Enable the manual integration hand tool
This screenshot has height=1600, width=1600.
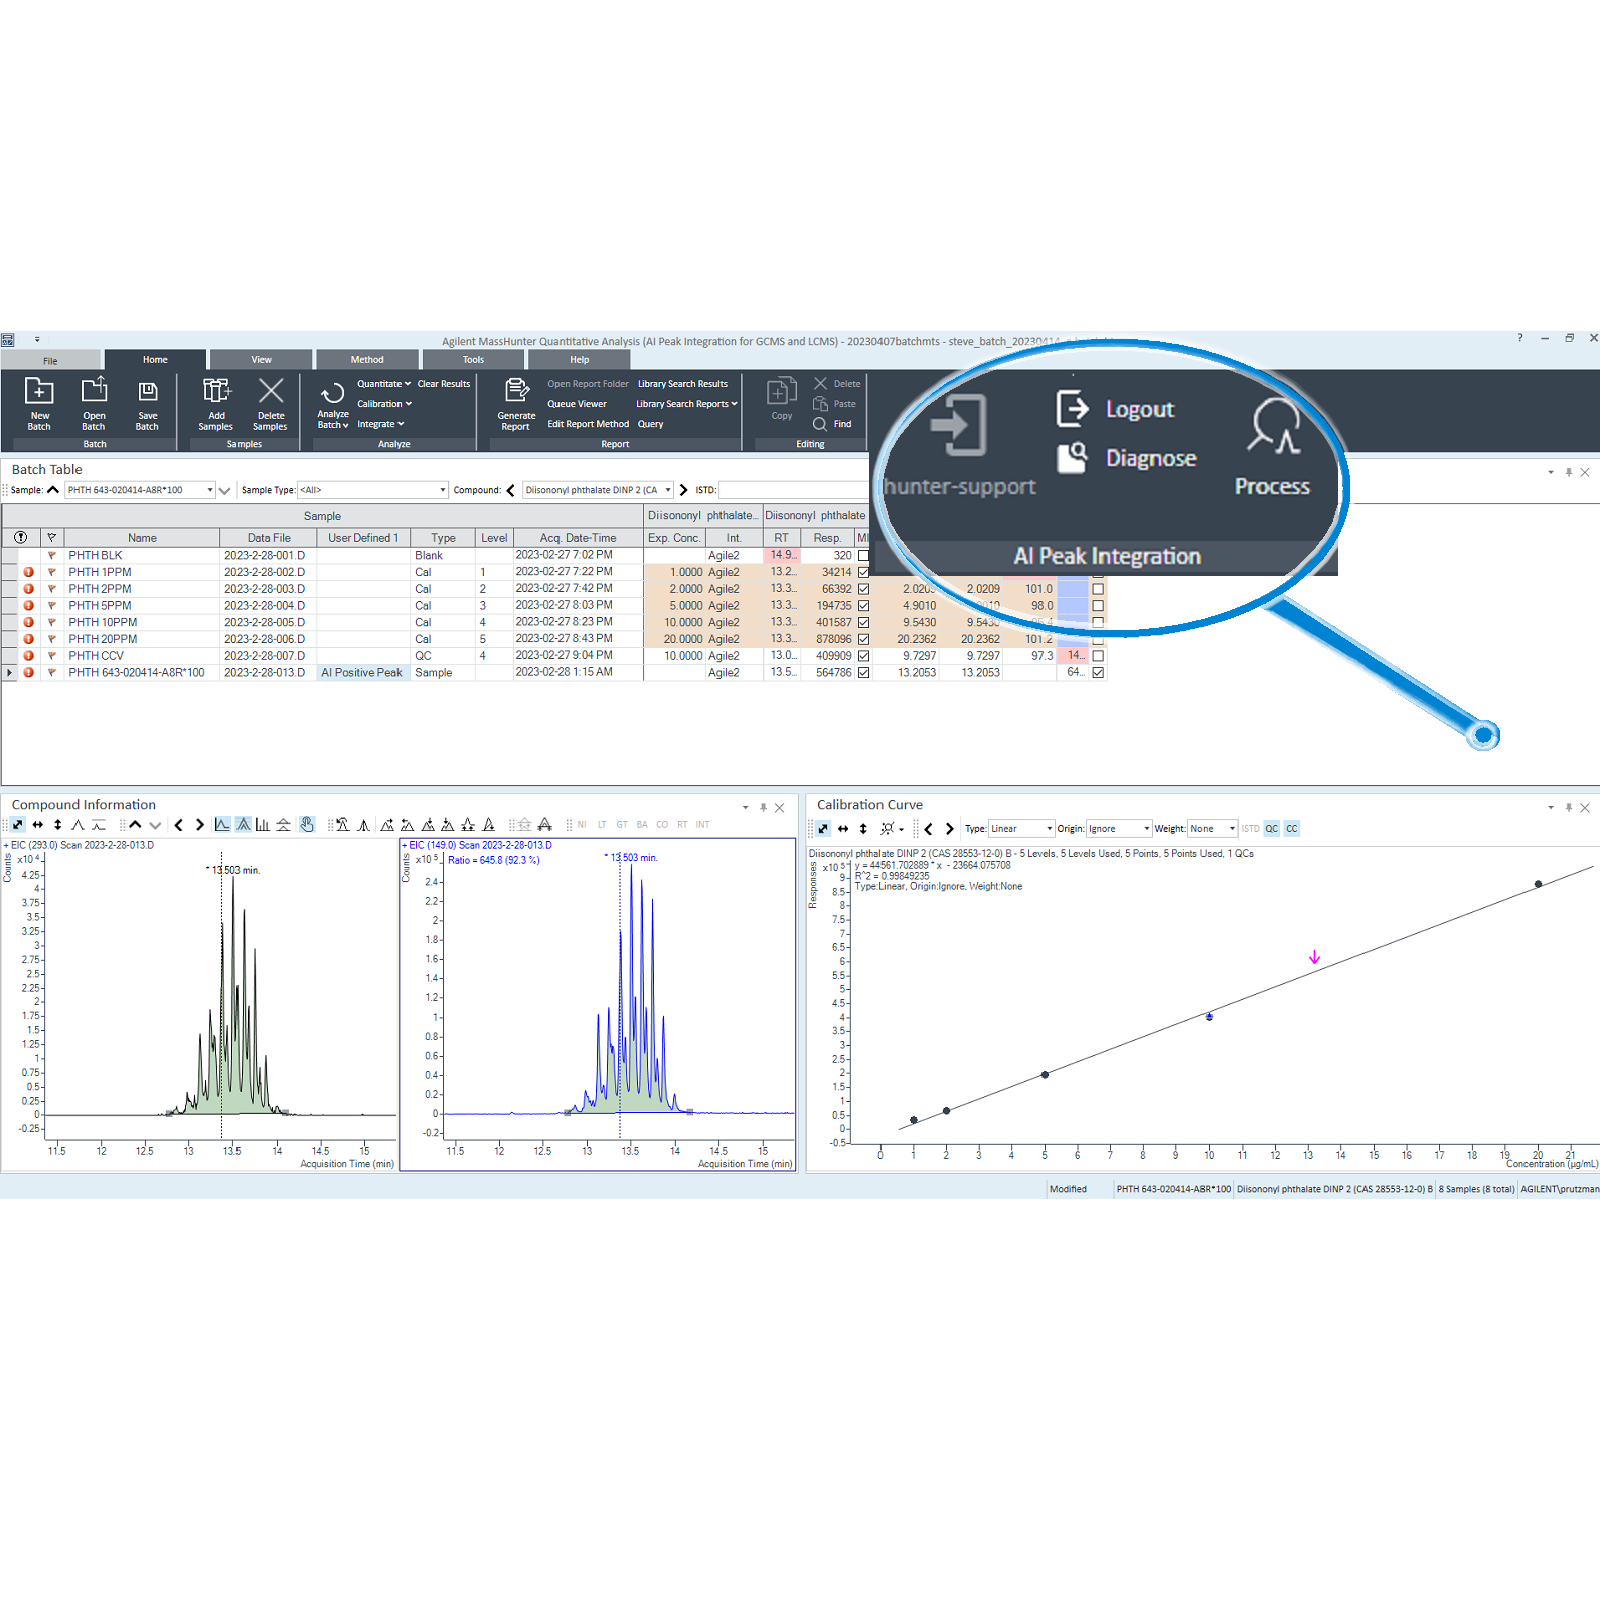click(307, 825)
